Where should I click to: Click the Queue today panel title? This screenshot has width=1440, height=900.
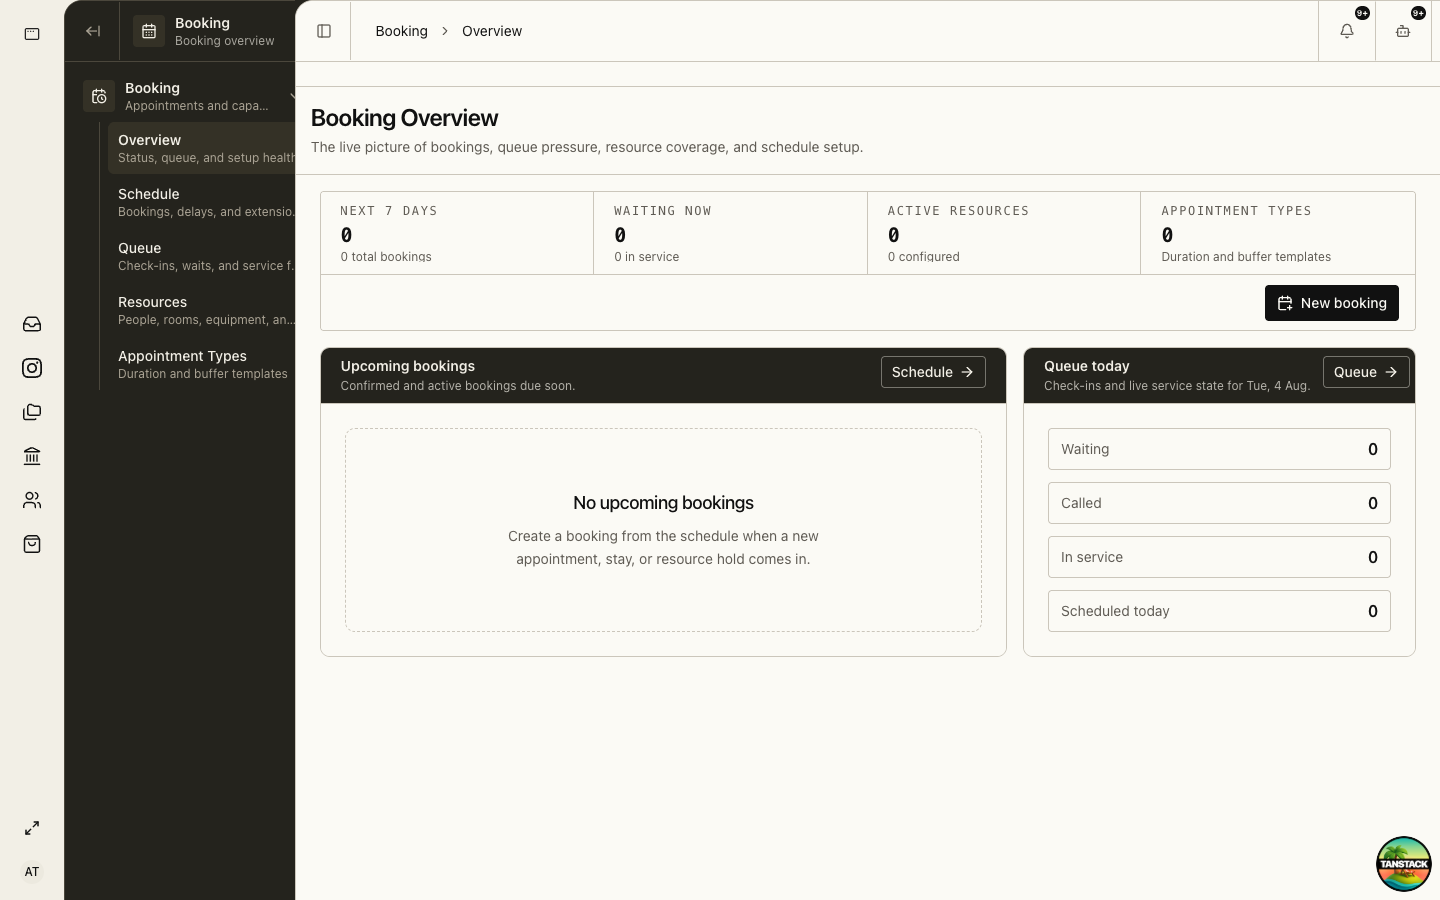click(1087, 366)
